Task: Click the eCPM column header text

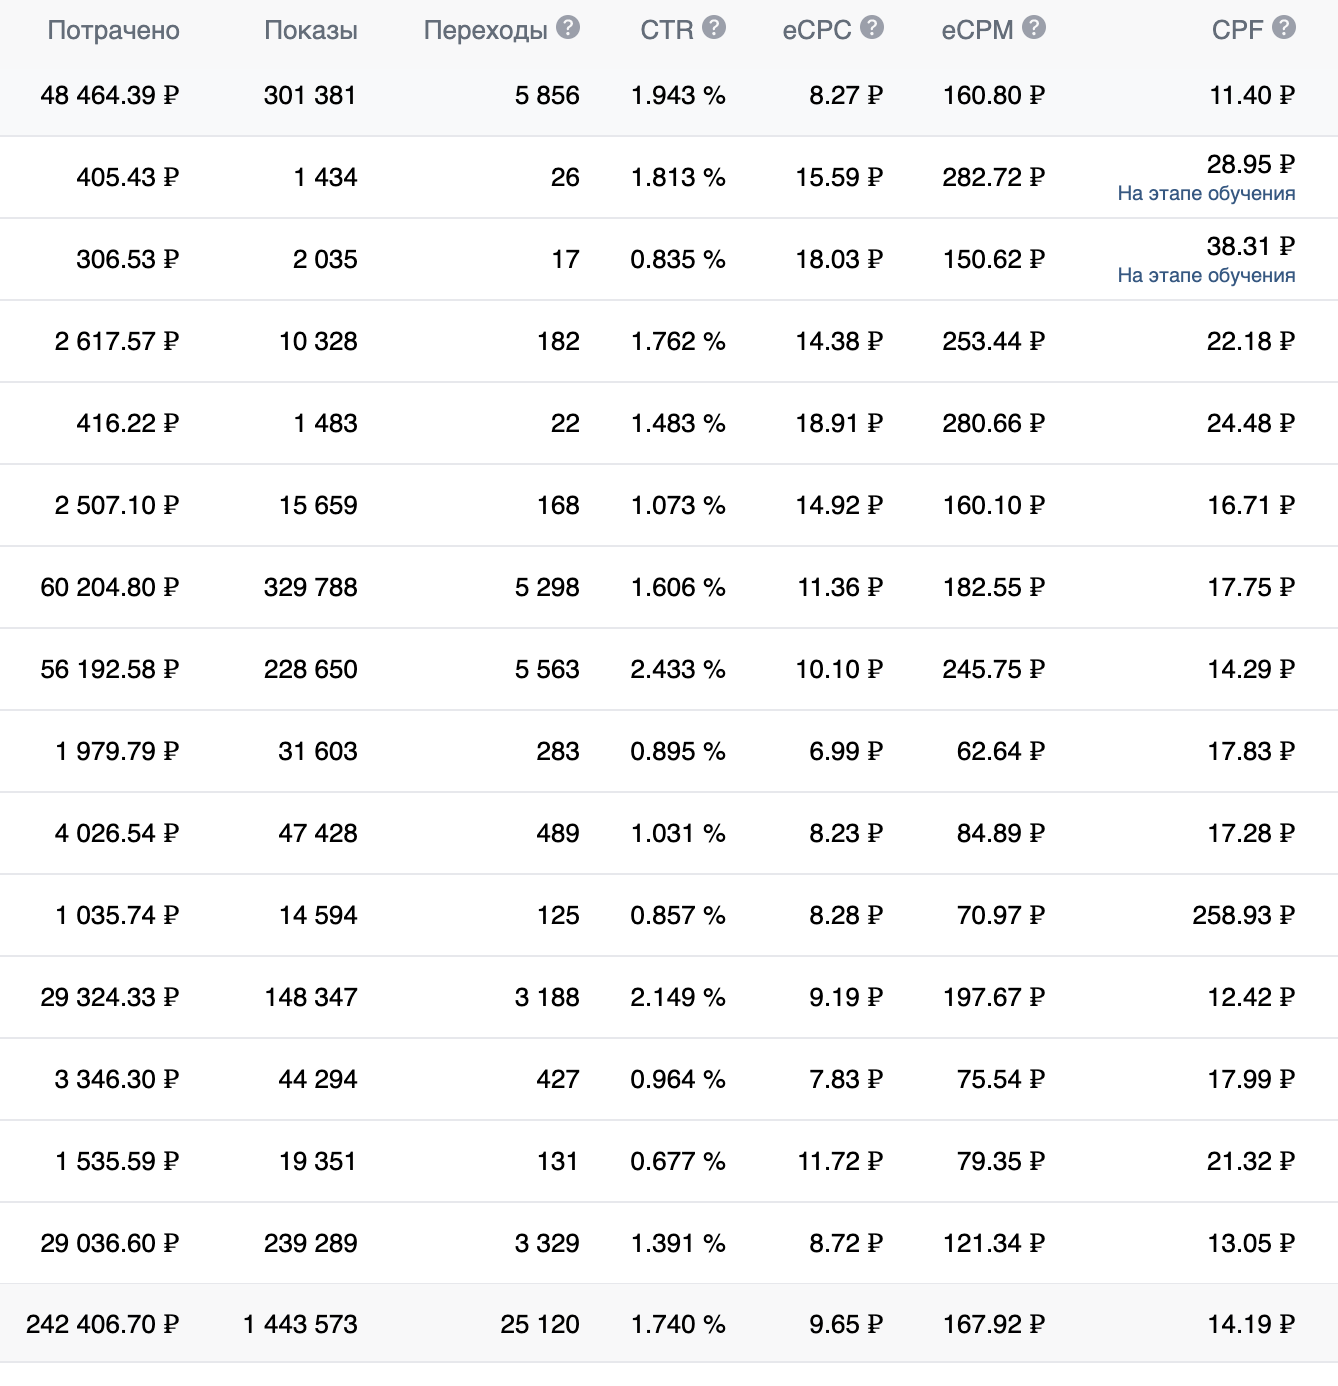Action: click(x=977, y=30)
